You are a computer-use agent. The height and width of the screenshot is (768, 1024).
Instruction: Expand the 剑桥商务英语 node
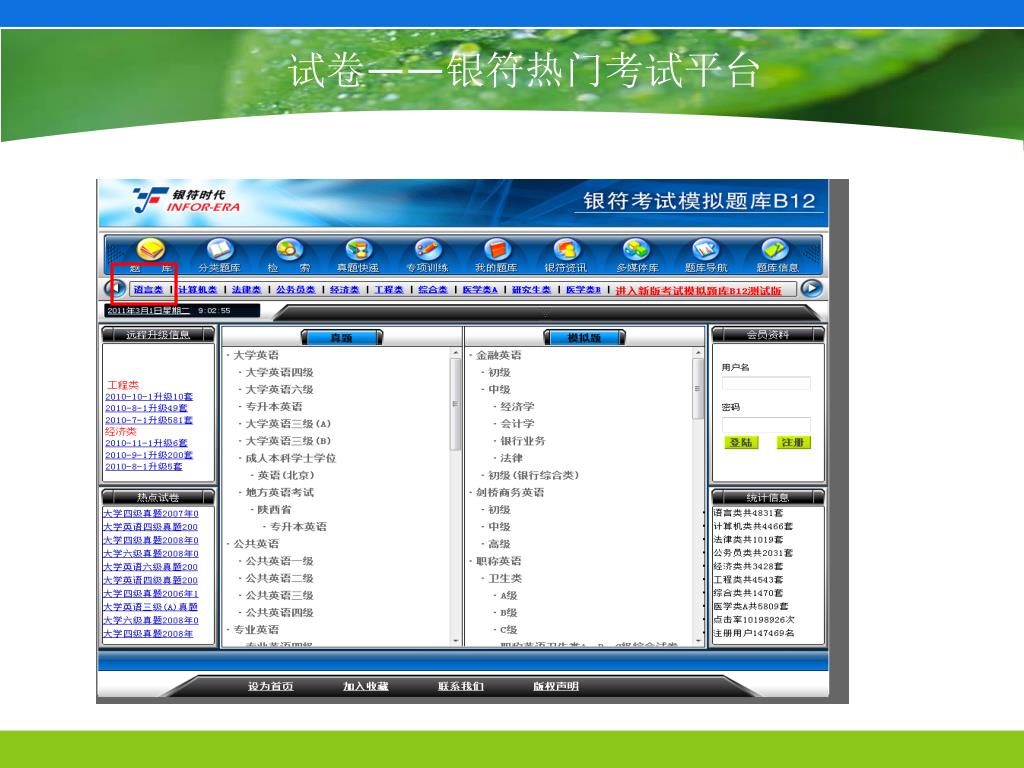point(509,492)
